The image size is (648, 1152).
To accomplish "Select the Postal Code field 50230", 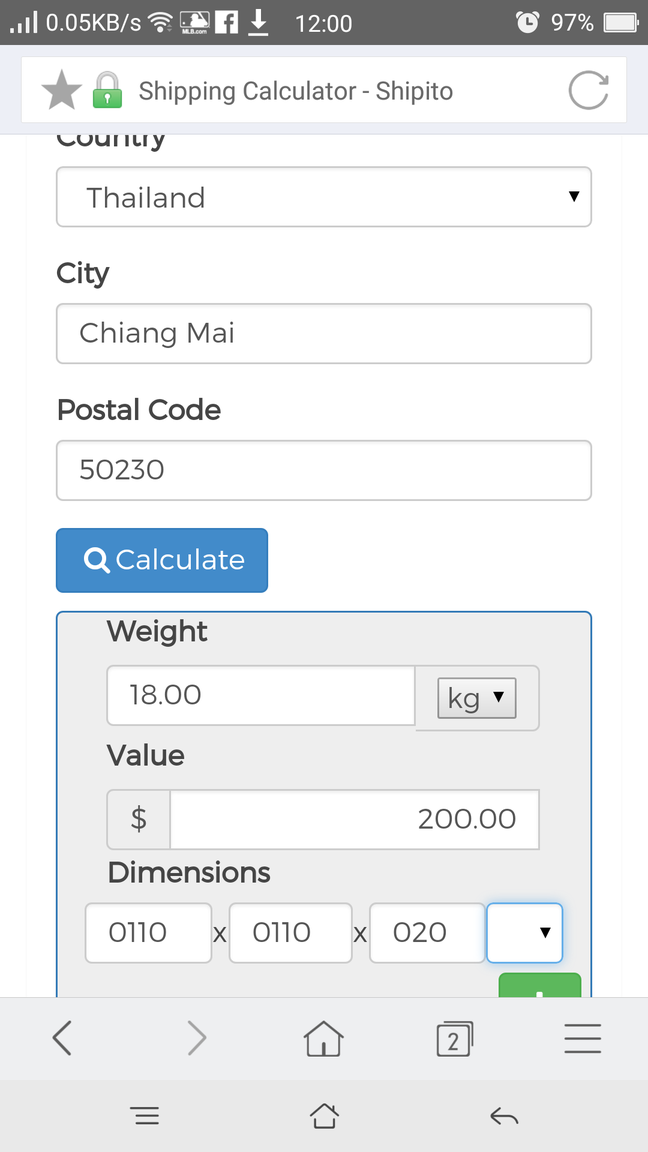I will point(324,470).
